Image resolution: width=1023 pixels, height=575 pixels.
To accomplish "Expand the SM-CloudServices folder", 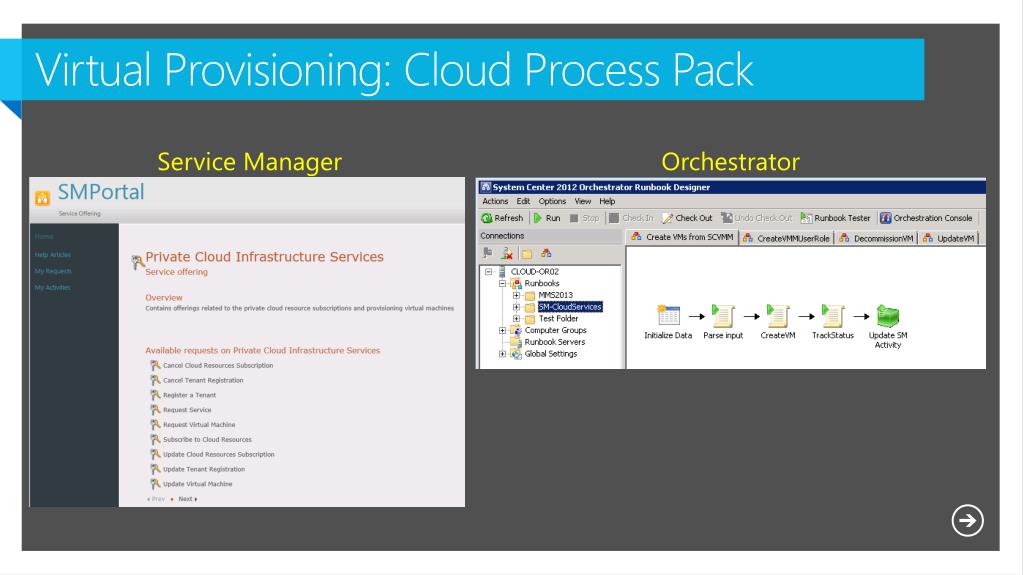I will tap(516, 307).
